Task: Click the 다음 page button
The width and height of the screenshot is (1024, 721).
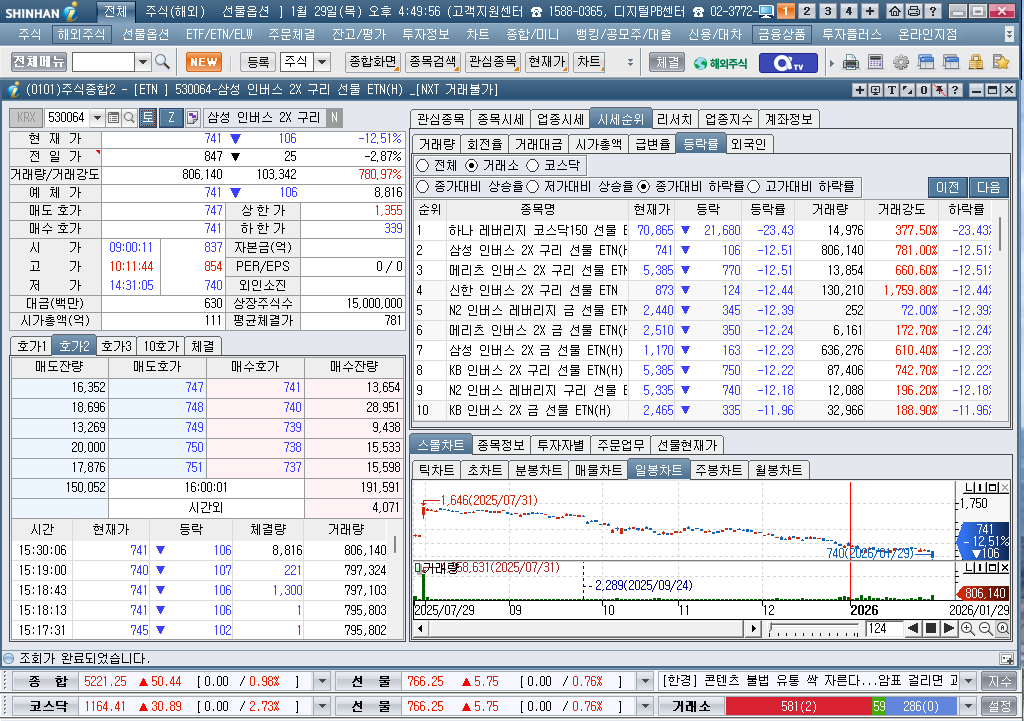Action: (x=988, y=187)
